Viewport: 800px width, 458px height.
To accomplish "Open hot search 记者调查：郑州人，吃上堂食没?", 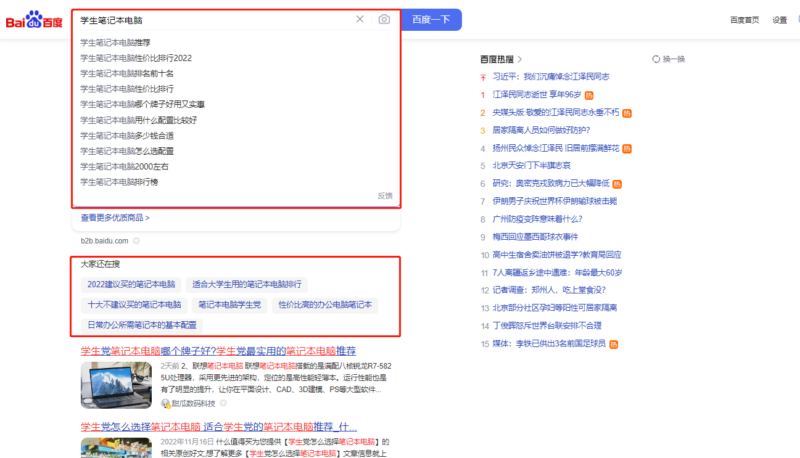I will 549,290.
